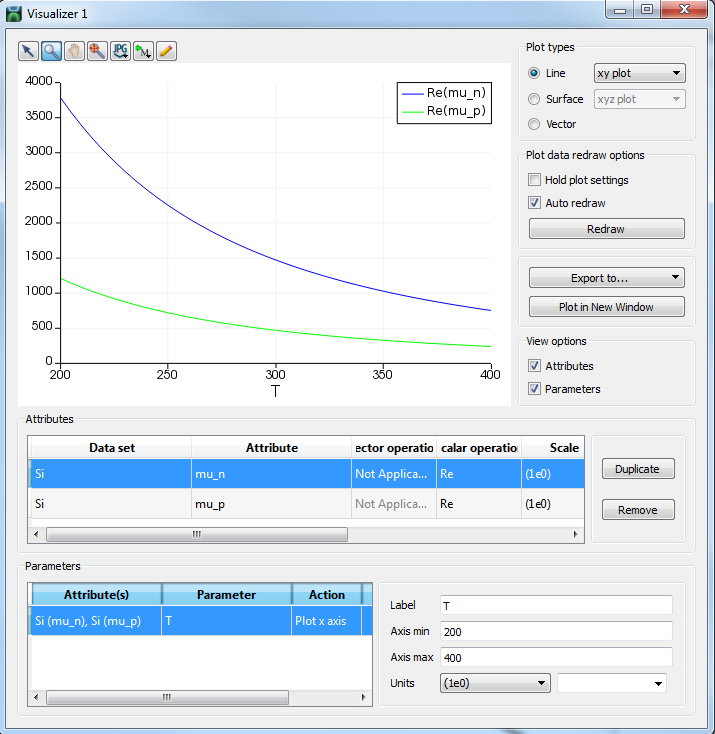This screenshot has height=734, width=715.
Task: Click the Re operation for mu_p
Action: pos(479,504)
